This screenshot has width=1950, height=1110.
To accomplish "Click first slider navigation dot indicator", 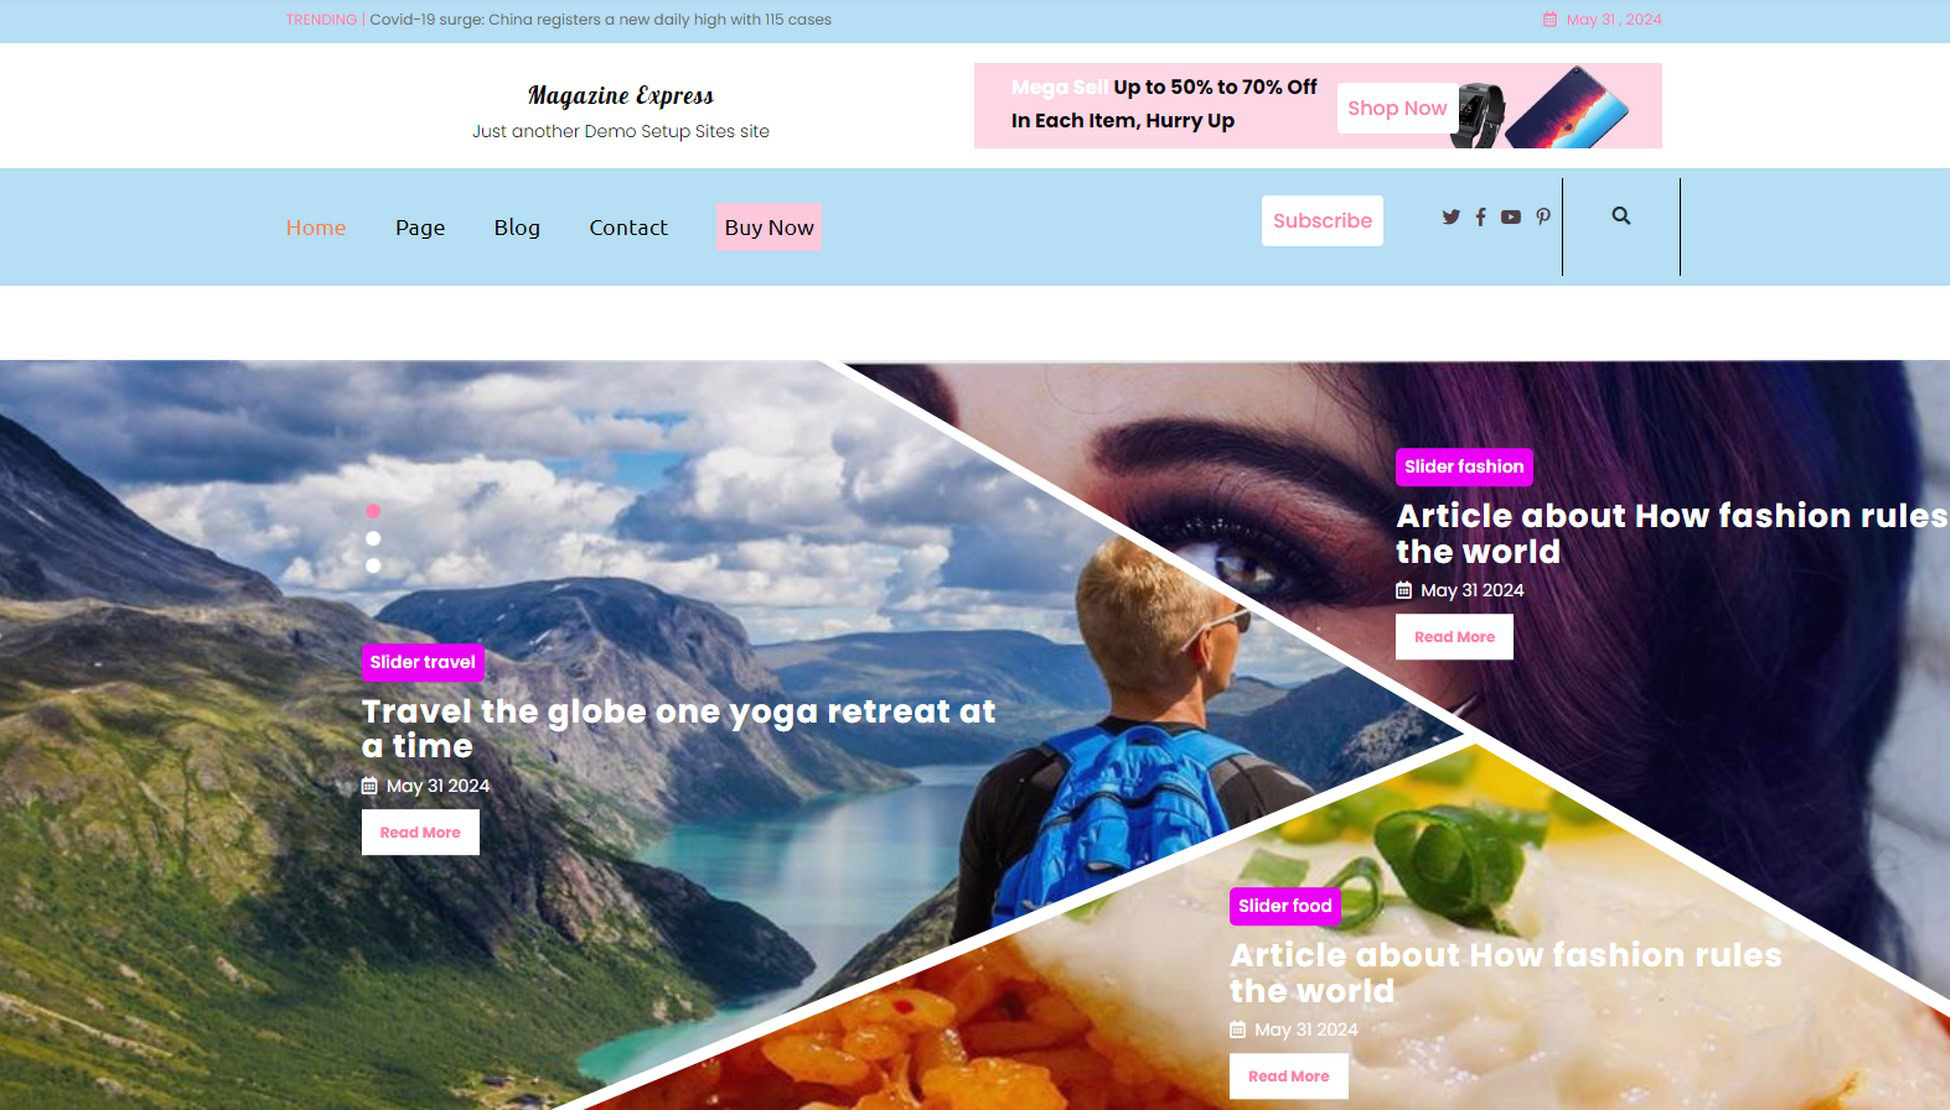I will click(375, 510).
